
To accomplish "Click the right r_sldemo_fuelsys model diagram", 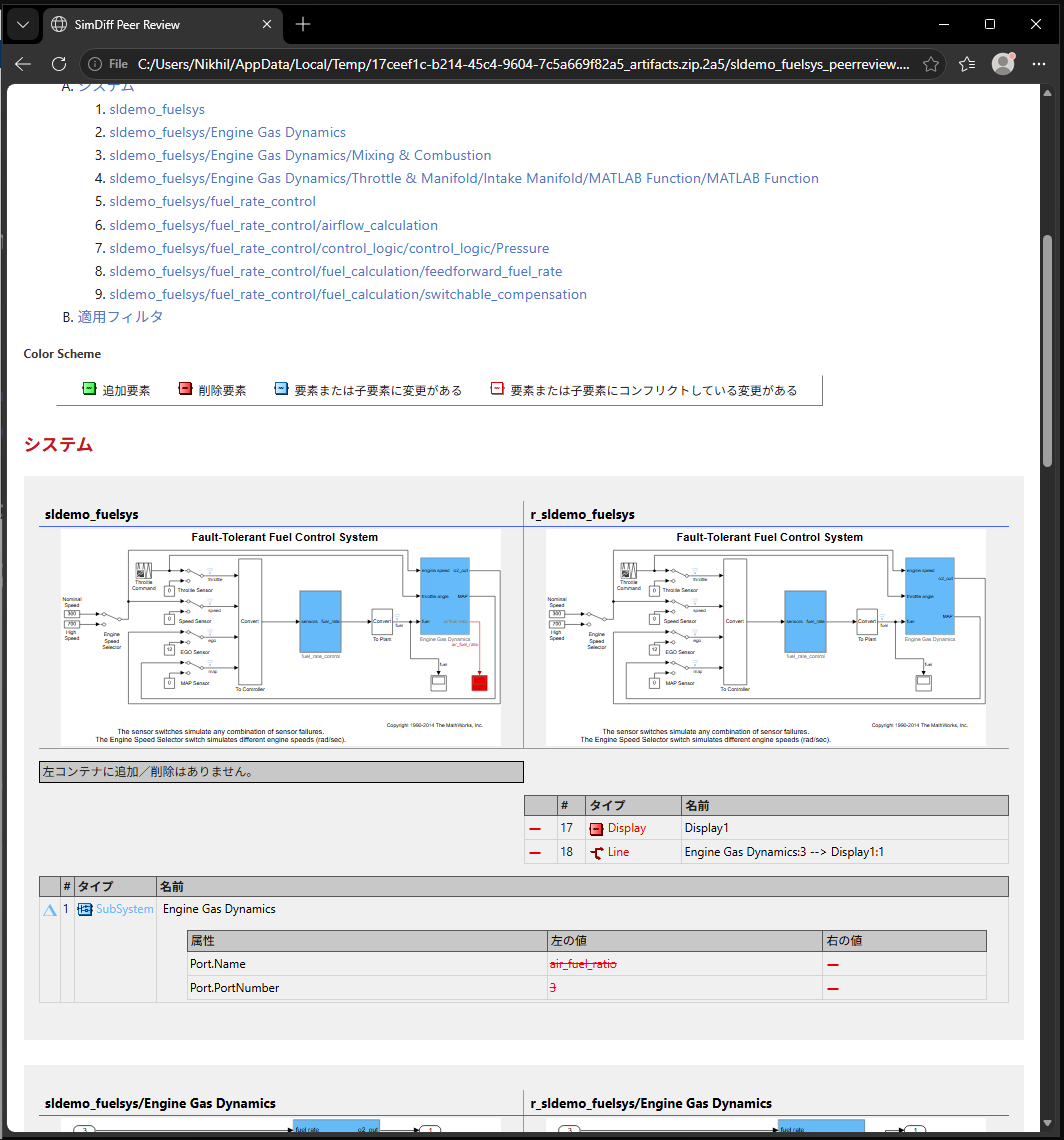I will pos(766,637).
